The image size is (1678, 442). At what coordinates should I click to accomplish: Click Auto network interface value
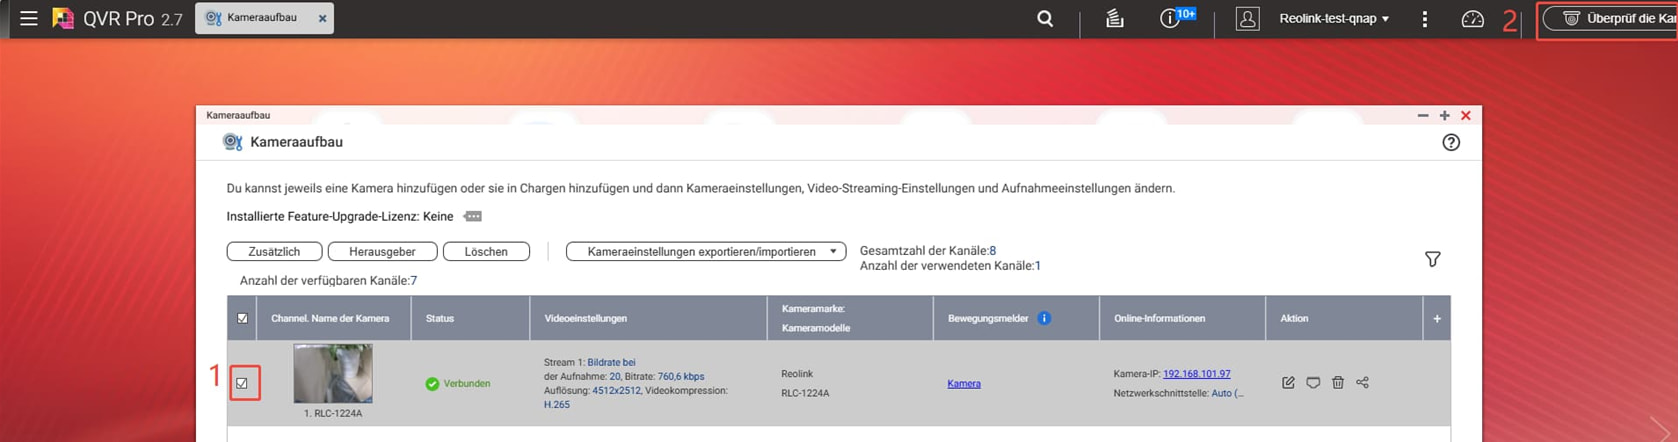(x=1227, y=393)
